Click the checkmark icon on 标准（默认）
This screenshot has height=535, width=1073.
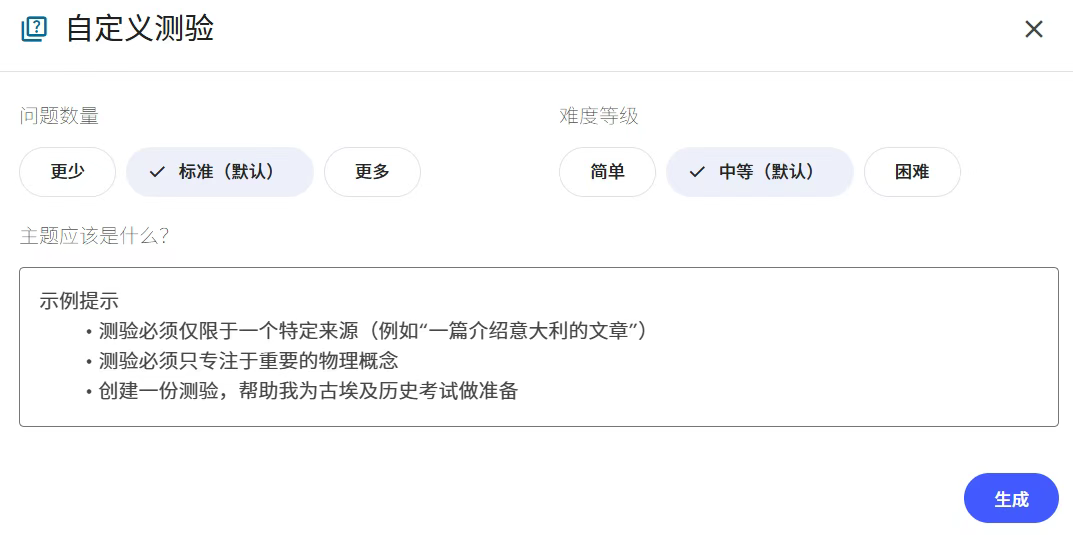click(x=157, y=172)
